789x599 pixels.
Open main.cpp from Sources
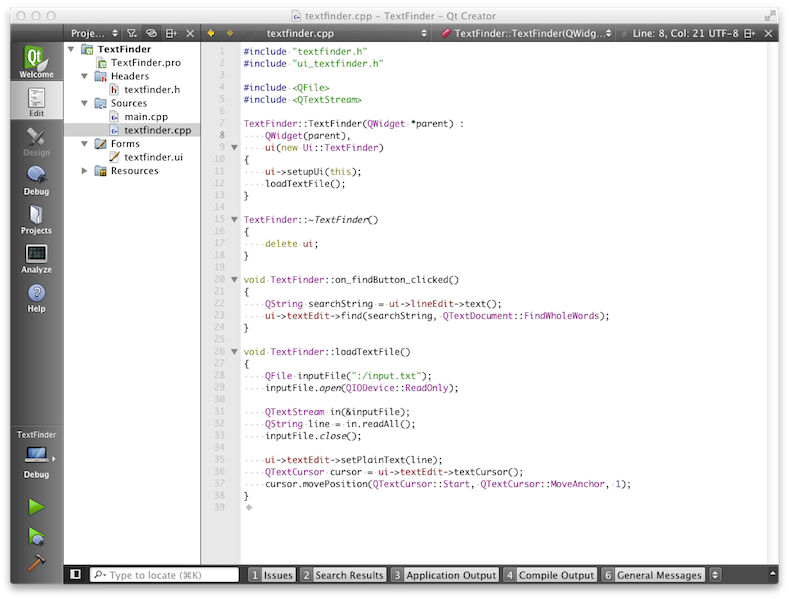click(x=146, y=117)
